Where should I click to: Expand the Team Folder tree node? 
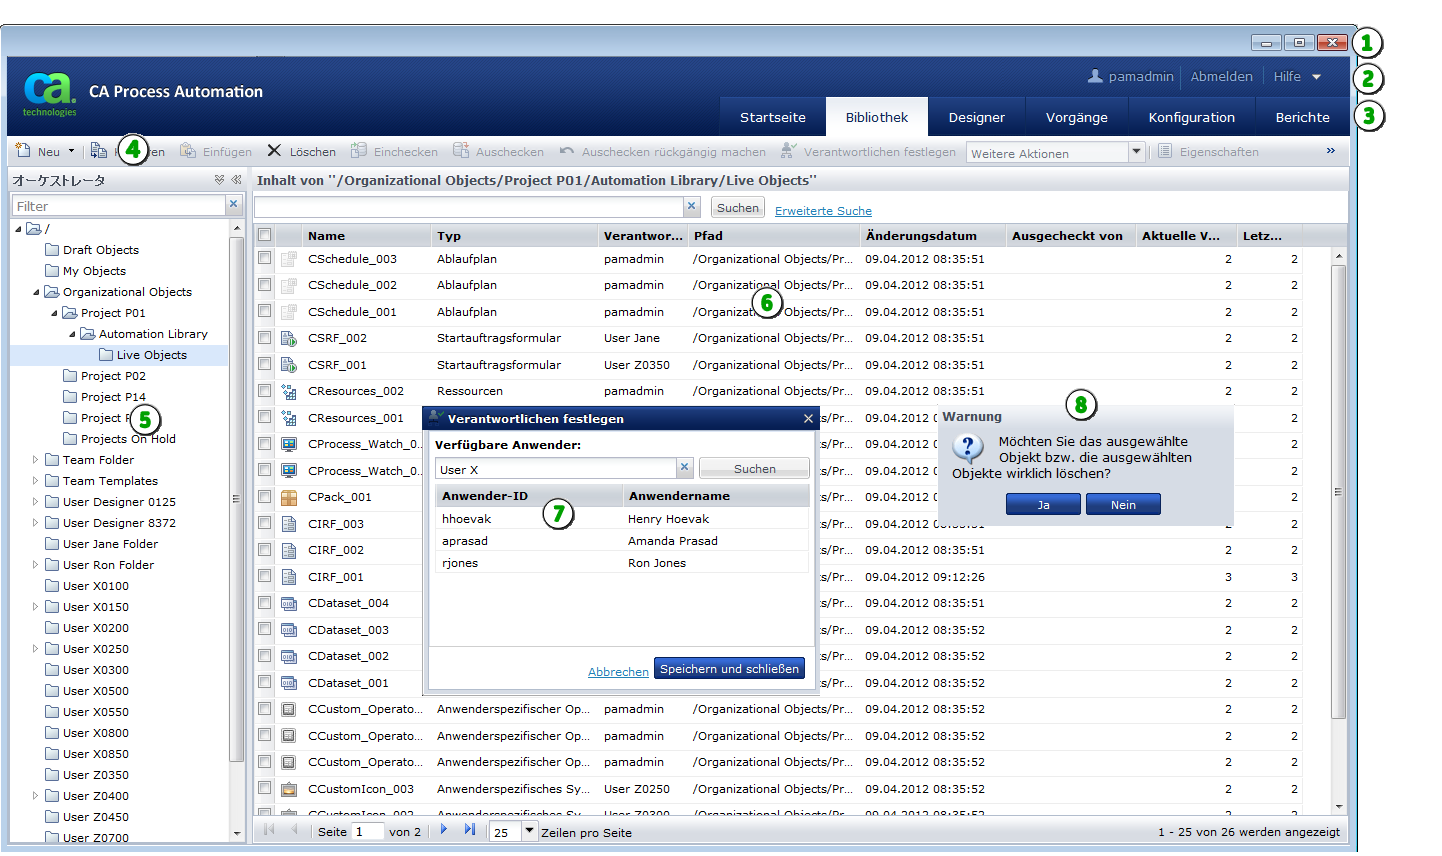(35, 460)
